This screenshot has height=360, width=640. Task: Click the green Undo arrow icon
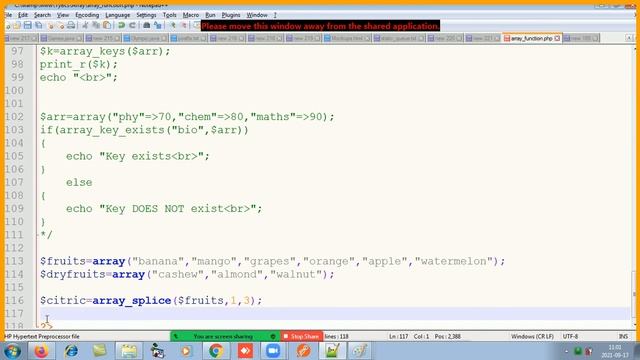click(x=122, y=26)
